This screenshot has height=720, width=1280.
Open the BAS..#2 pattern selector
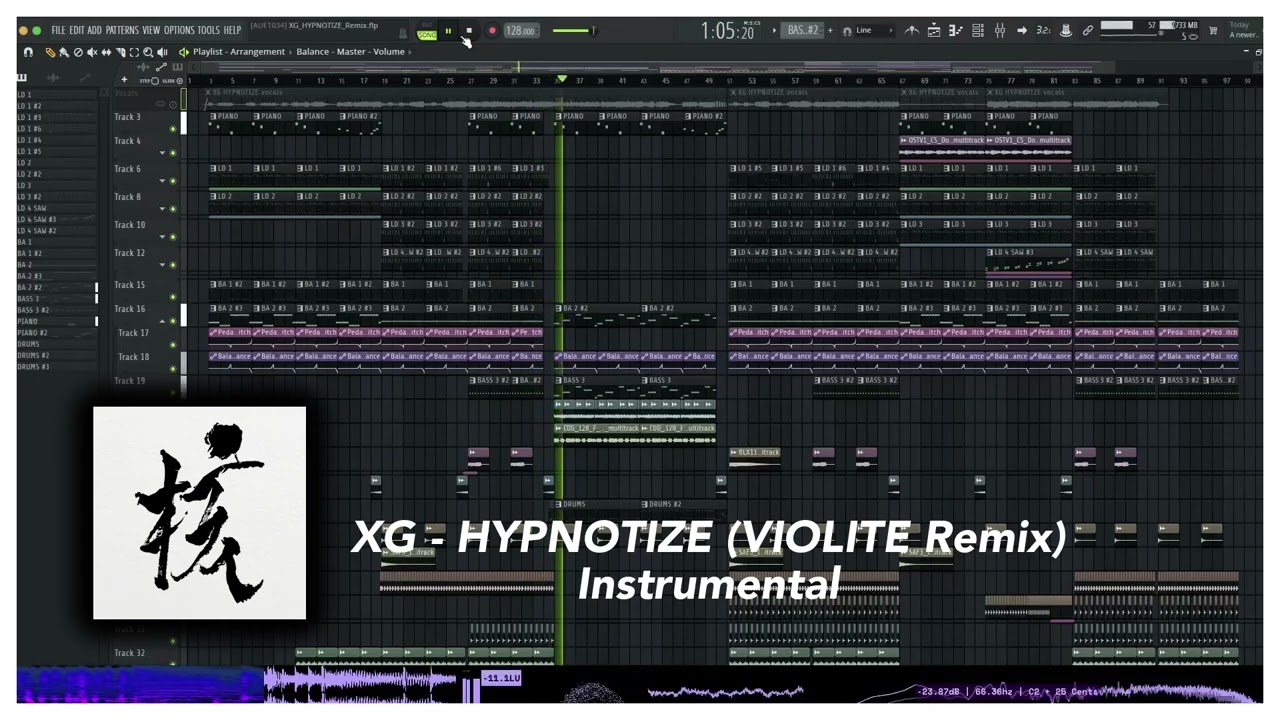coord(802,30)
